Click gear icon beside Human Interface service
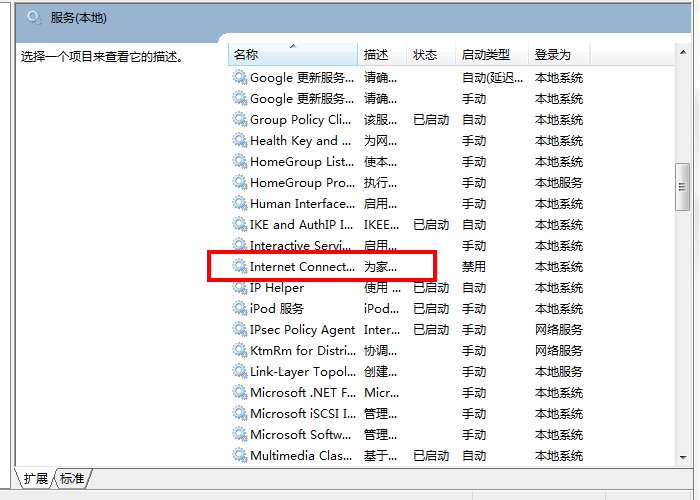This screenshot has height=500, width=700. (x=240, y=204)
